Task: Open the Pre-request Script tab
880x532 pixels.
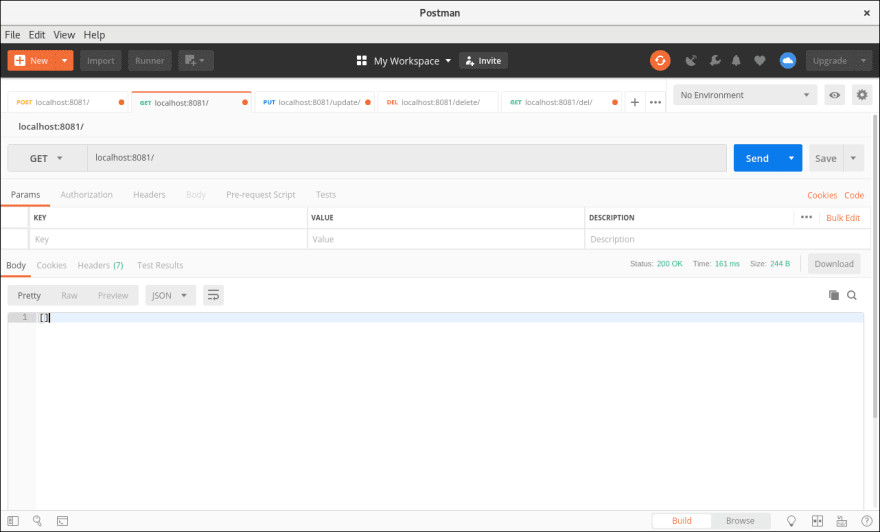Action: (260, 195)
